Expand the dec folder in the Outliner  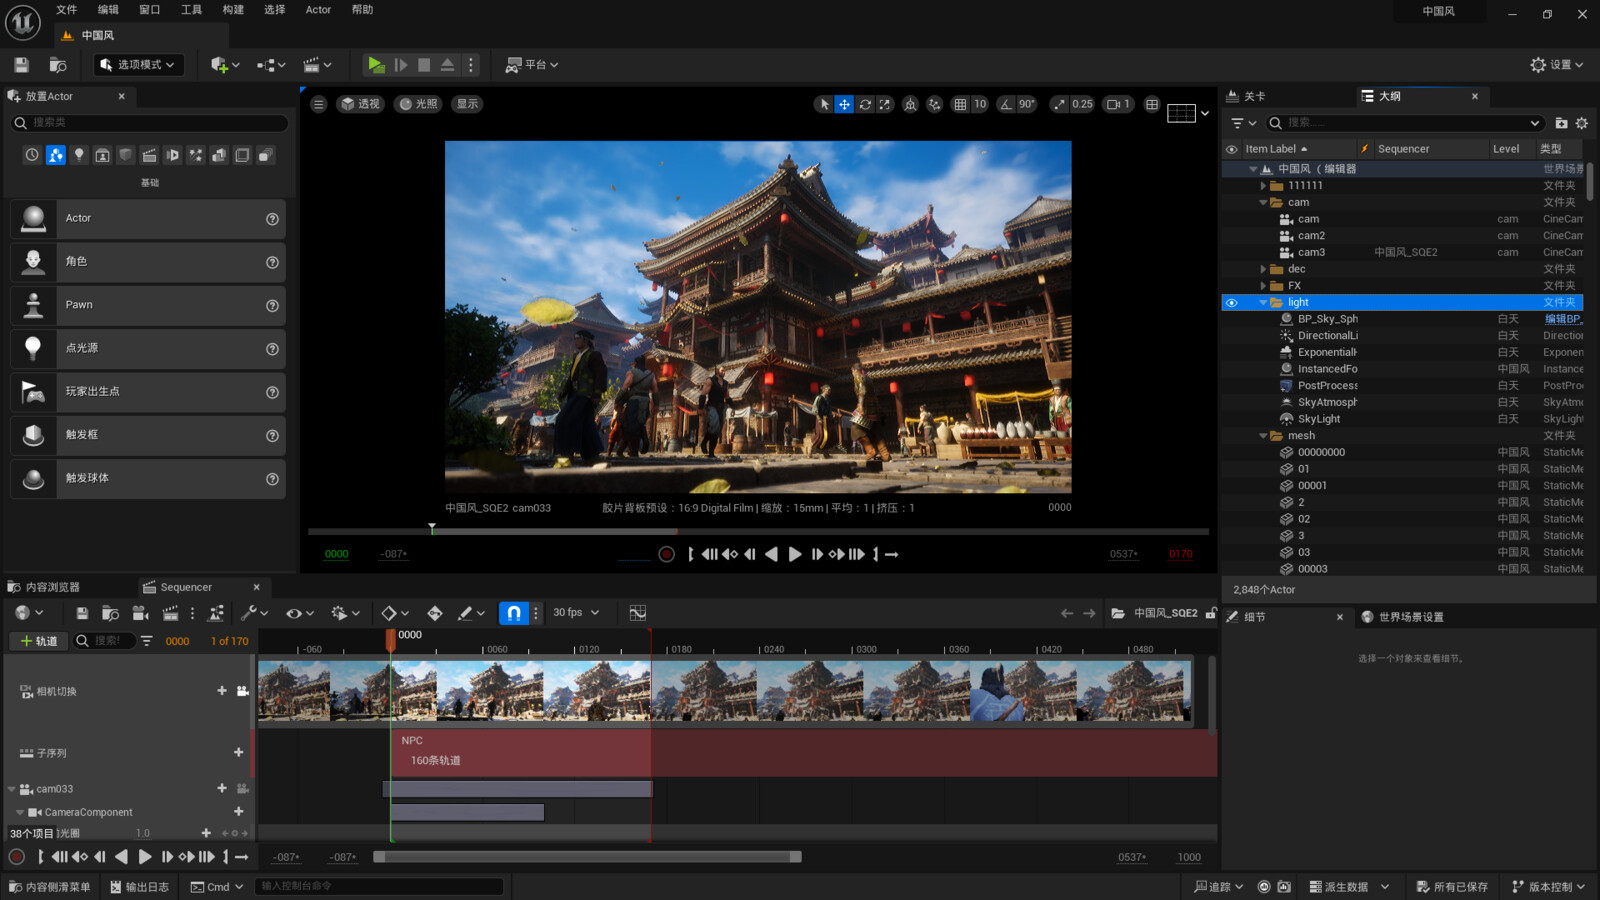1263,270
